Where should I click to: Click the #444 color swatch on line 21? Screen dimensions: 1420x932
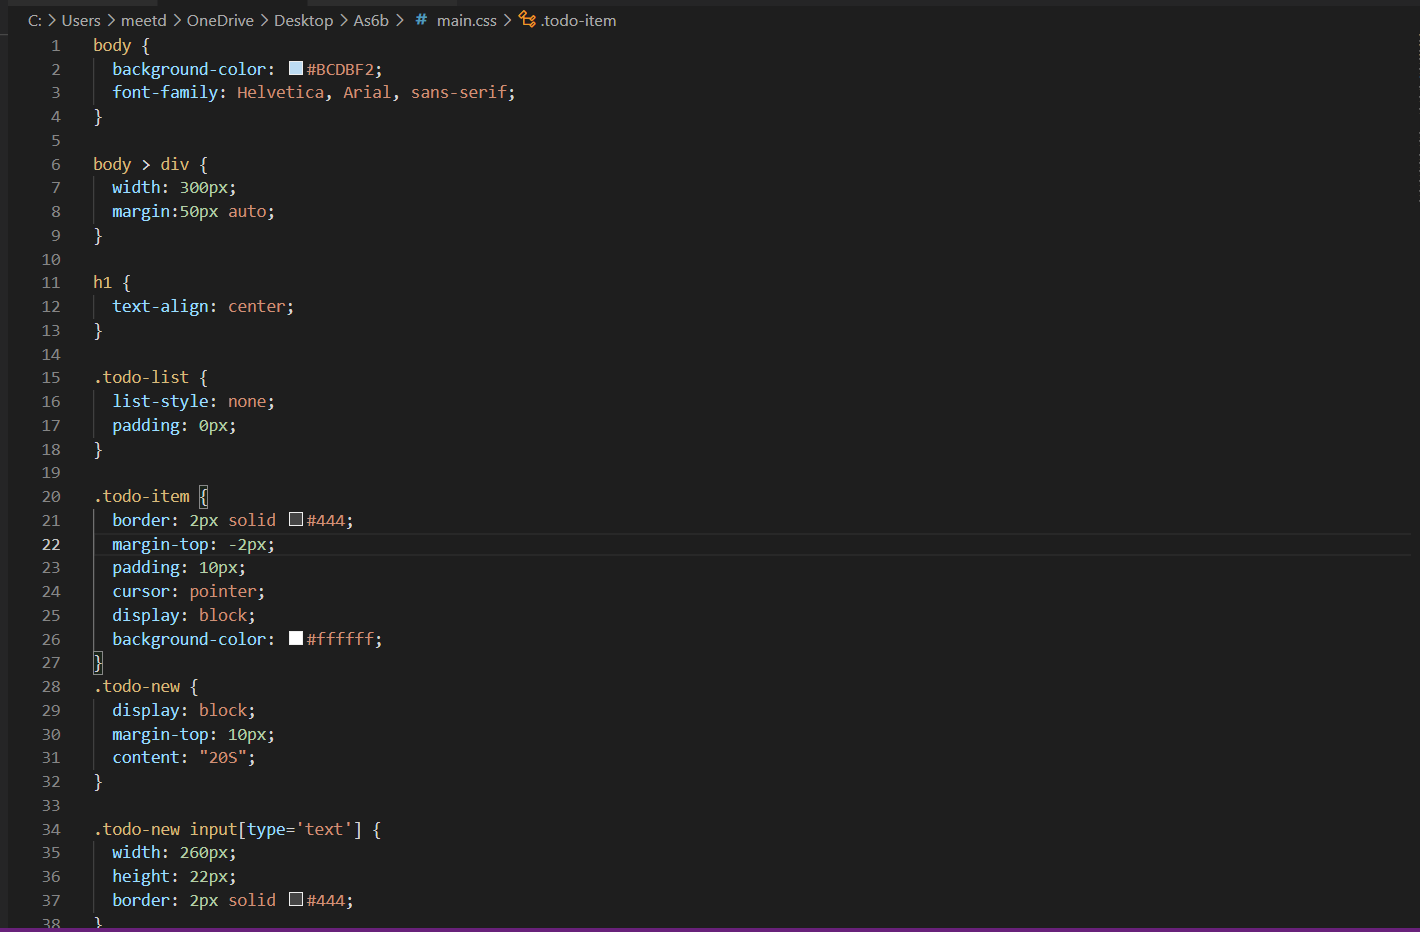pos(296,519)
